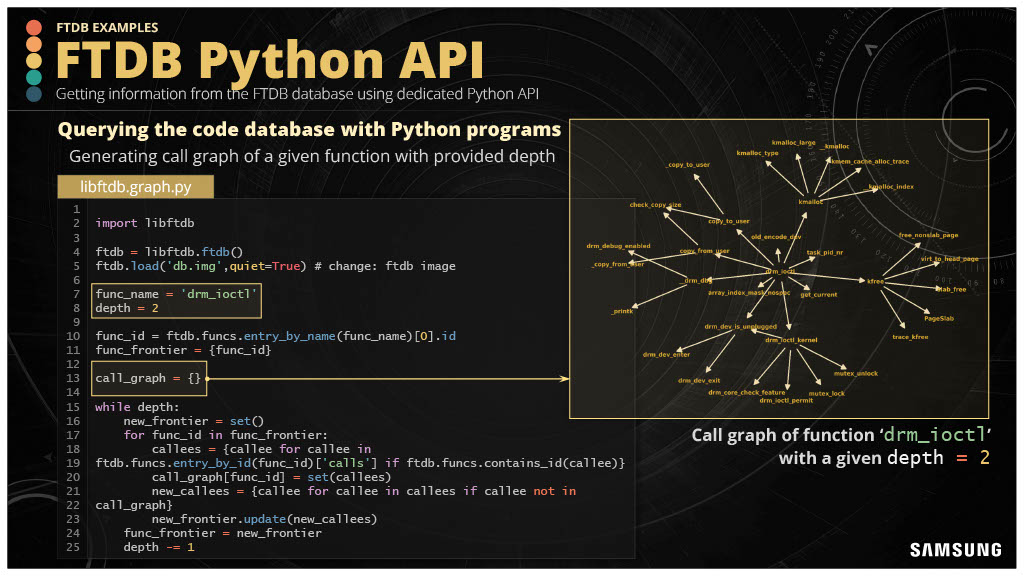This screenshot has width=1024, height=576.
Task: Click the 'check_copy_size' graph node
Action: 655,204
